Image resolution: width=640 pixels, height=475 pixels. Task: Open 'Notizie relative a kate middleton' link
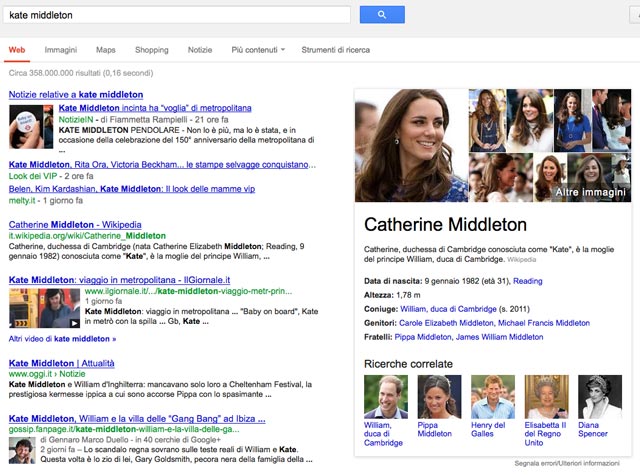pyautogui.click(x=76, y=95)
